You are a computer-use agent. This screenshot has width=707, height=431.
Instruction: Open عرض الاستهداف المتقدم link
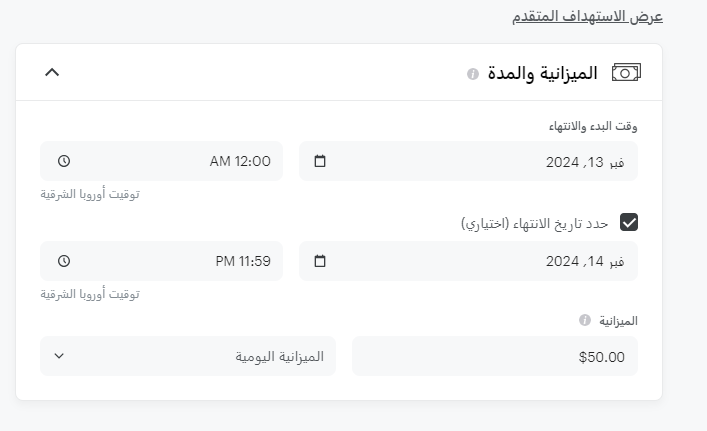pos(588,16)
